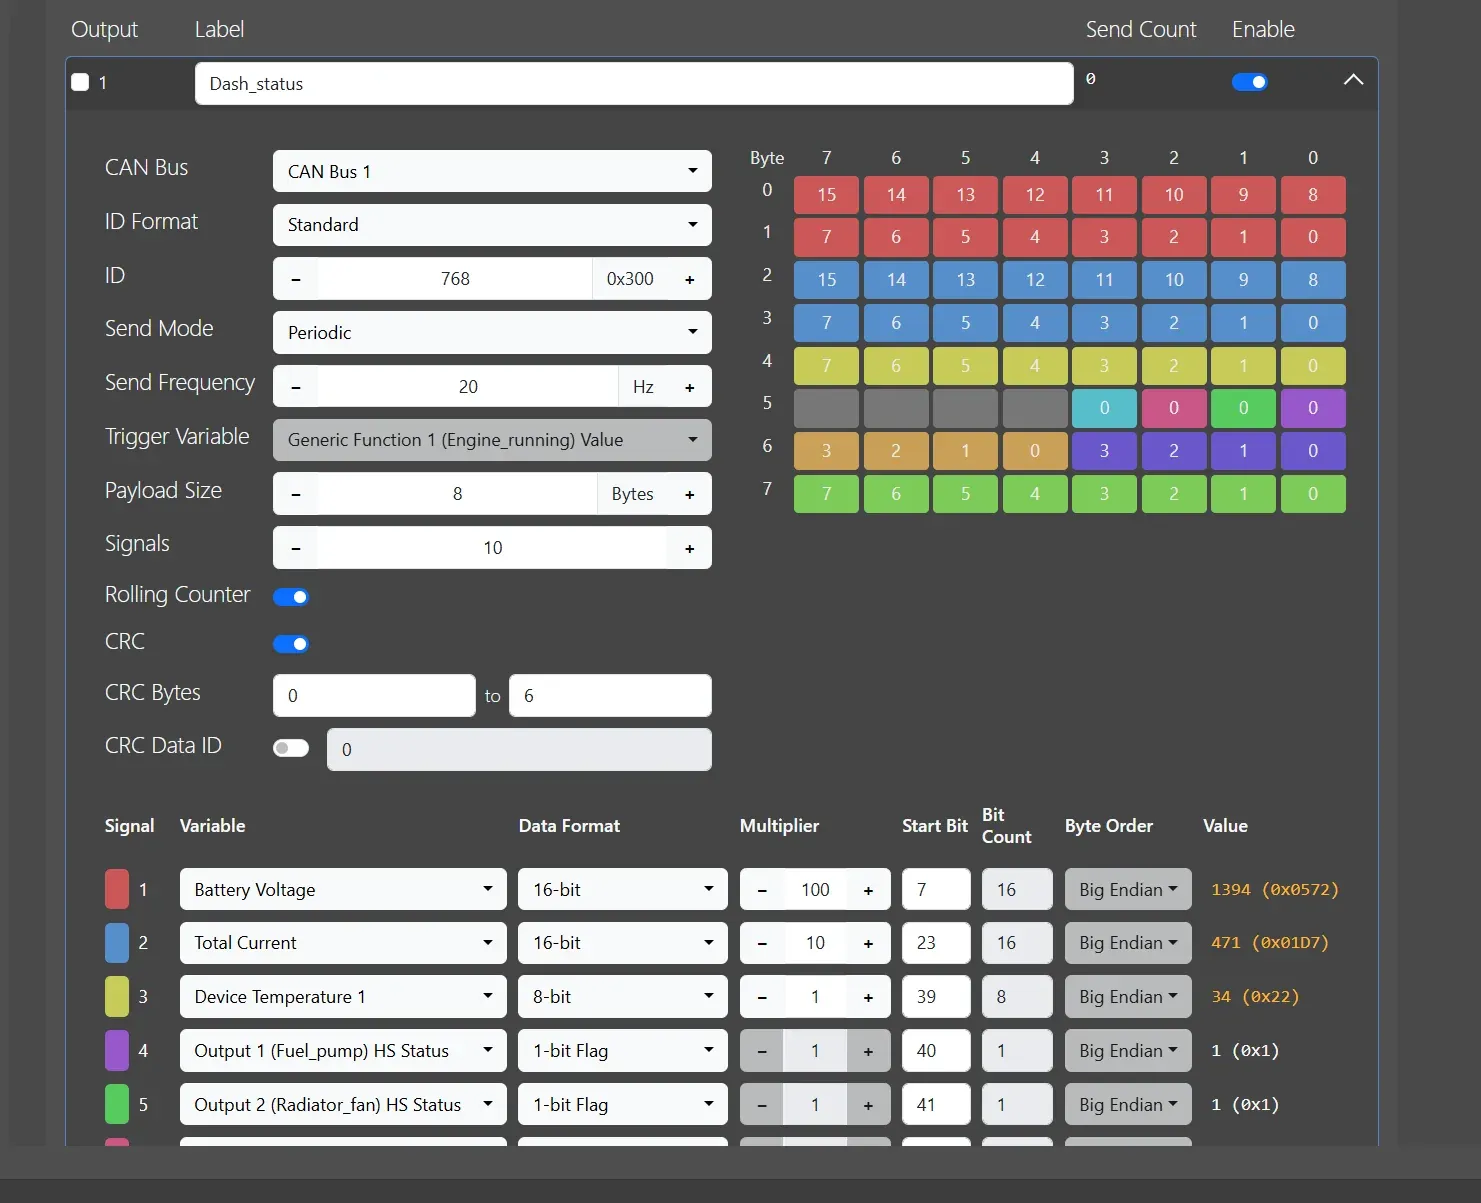The width and height of the screenshot is (1481, 1203).
Task: Increase the Send Frequency
Action: (x=689, y=387)
